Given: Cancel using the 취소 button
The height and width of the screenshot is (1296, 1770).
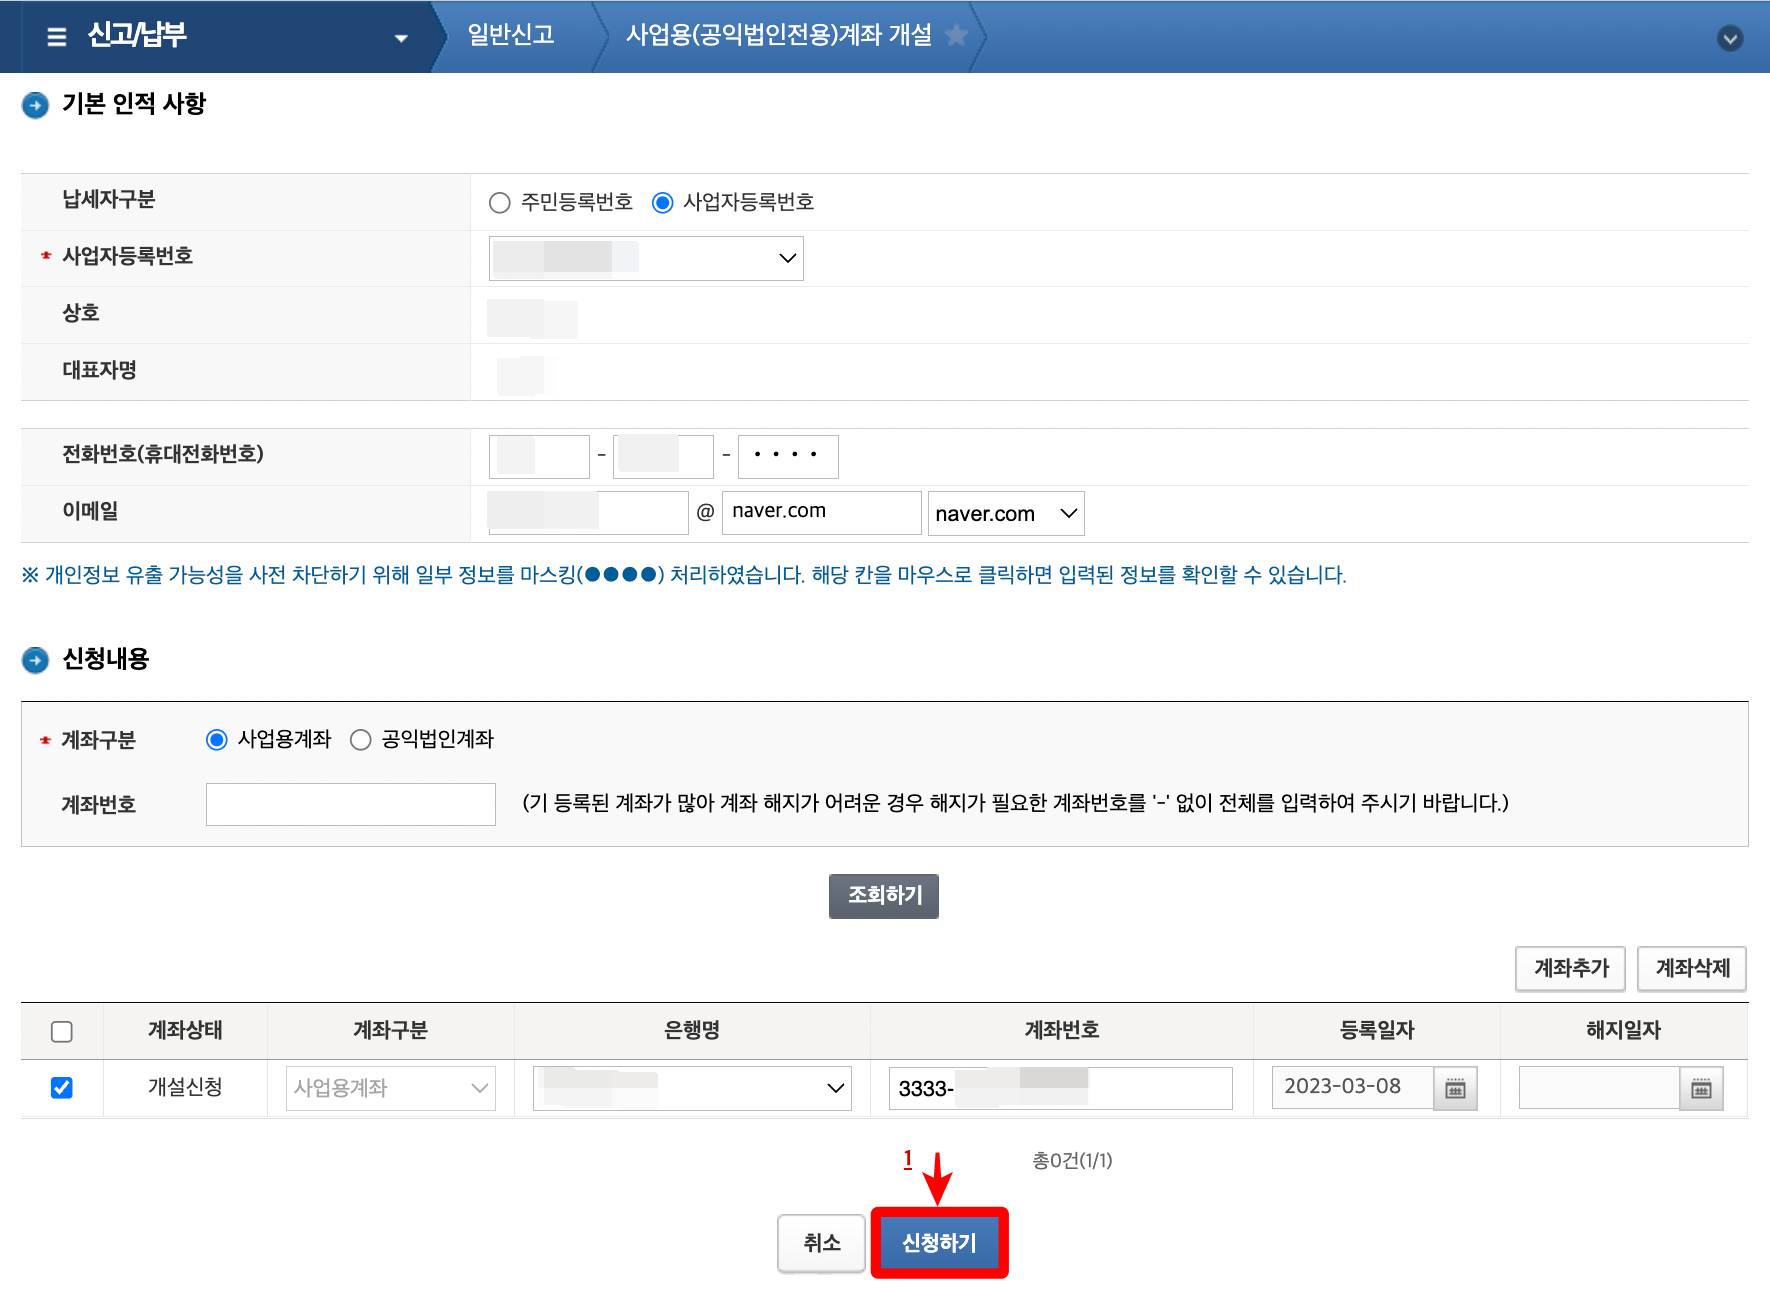Looking at the screenshot, I should click(821, 1243).
